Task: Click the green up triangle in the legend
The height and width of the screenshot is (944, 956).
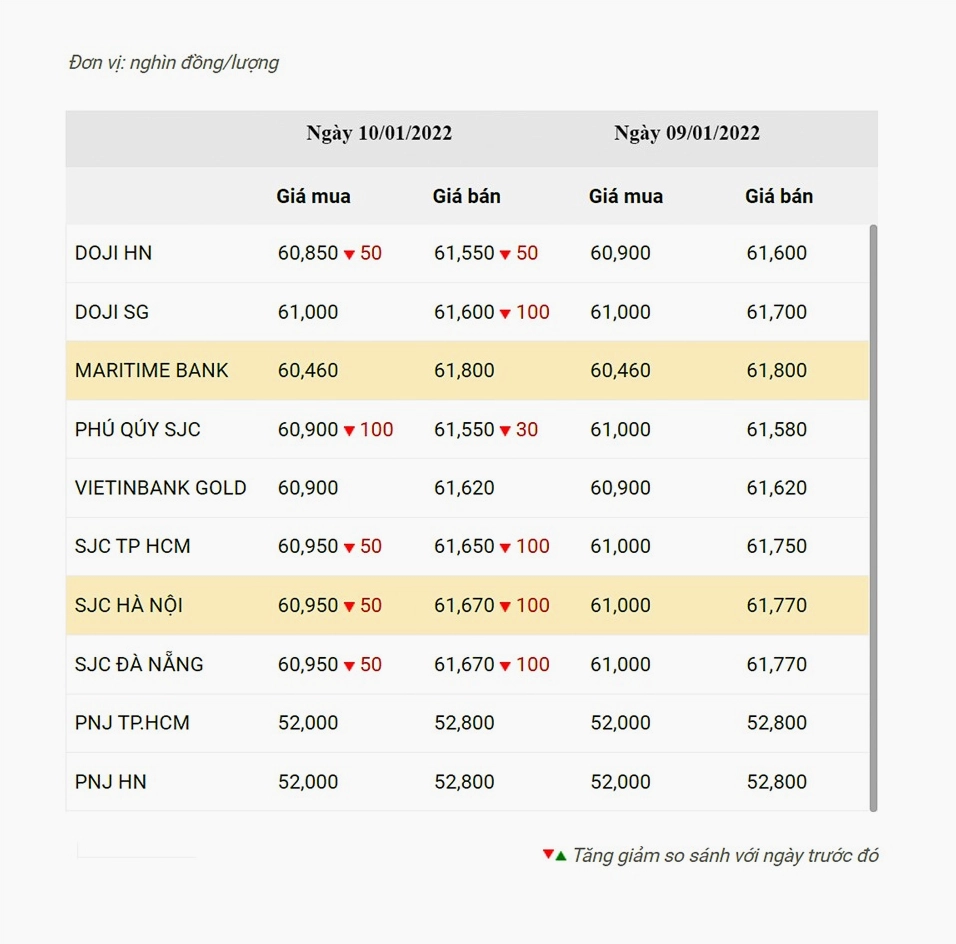Action: pyautogui.click(x=561, y=856)
